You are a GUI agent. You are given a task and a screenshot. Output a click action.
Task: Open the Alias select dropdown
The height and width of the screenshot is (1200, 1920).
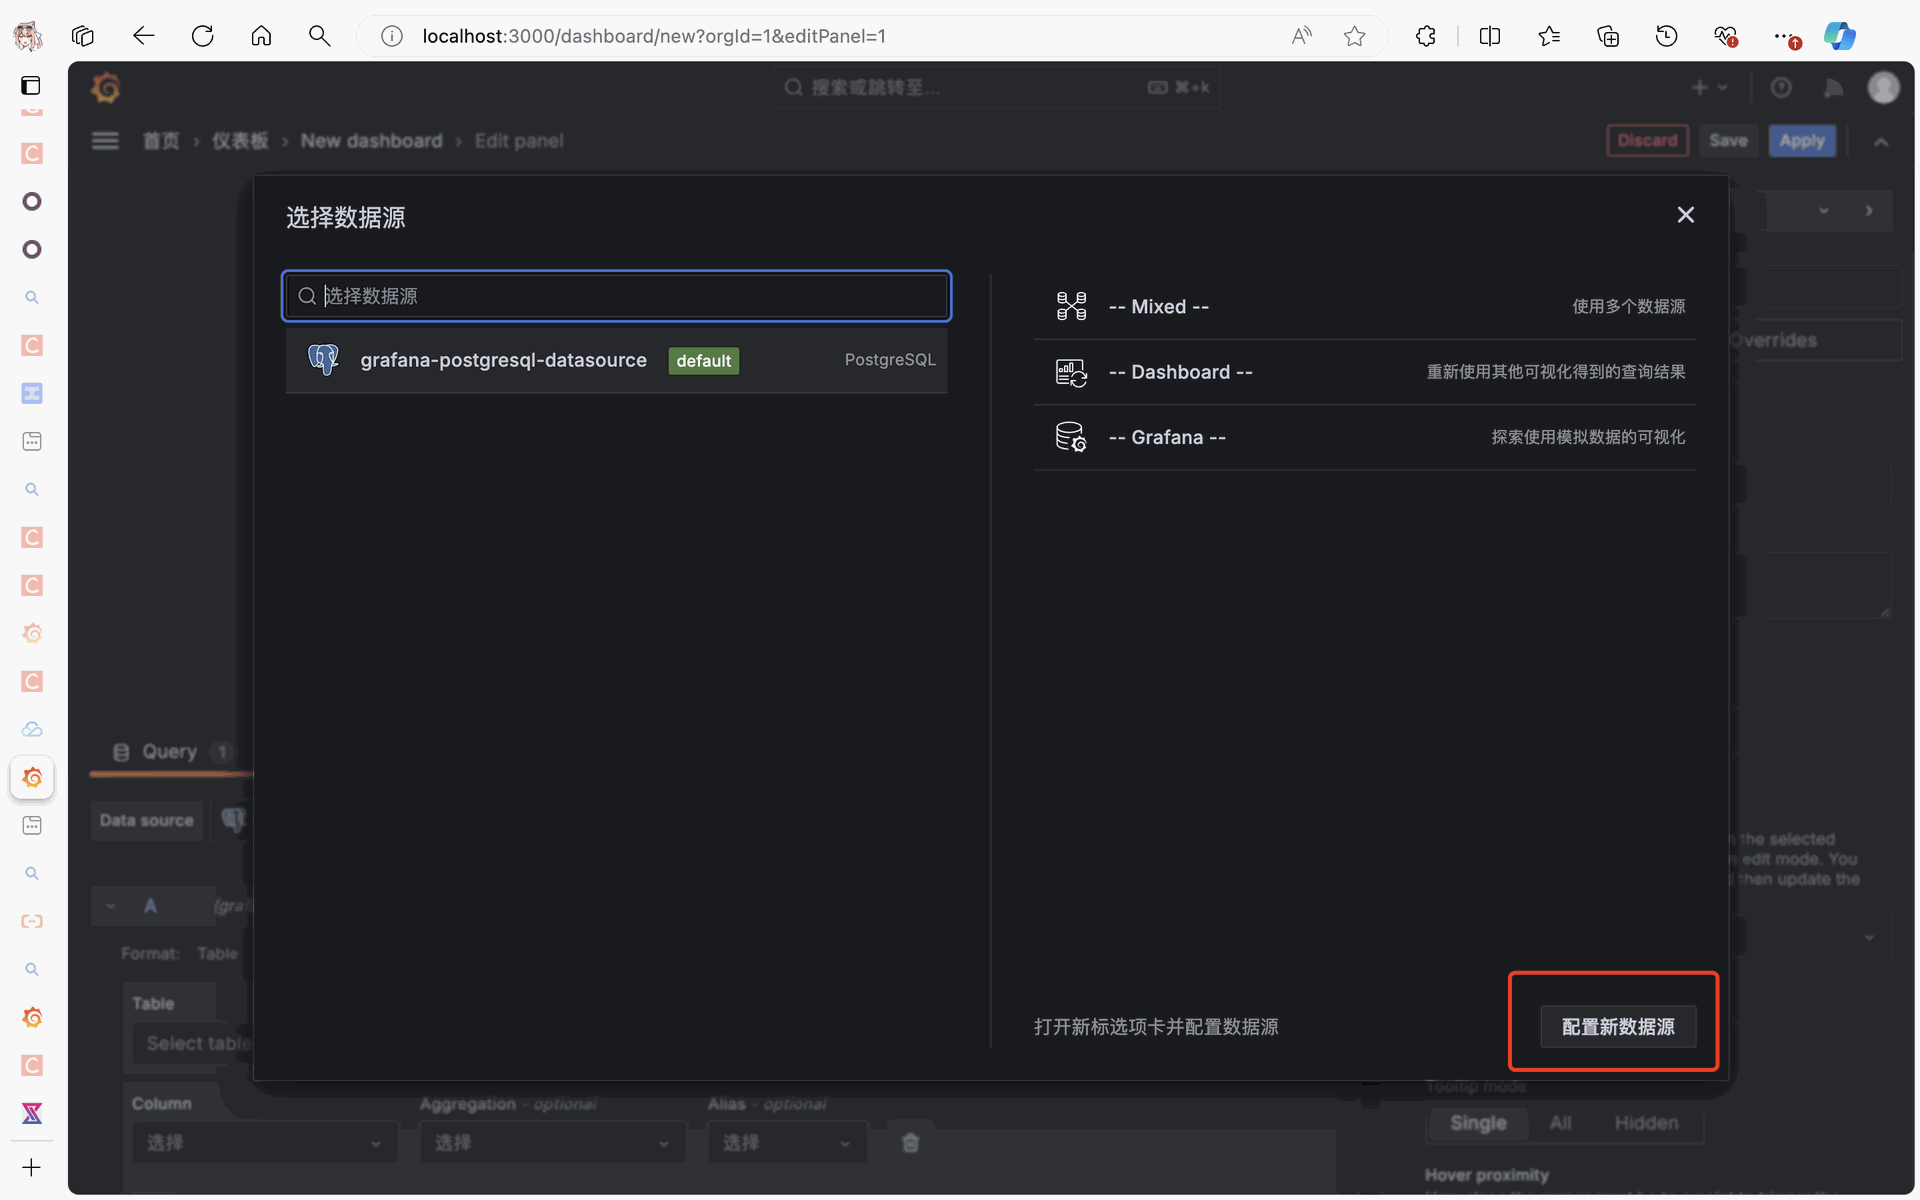click(788, 1143)
